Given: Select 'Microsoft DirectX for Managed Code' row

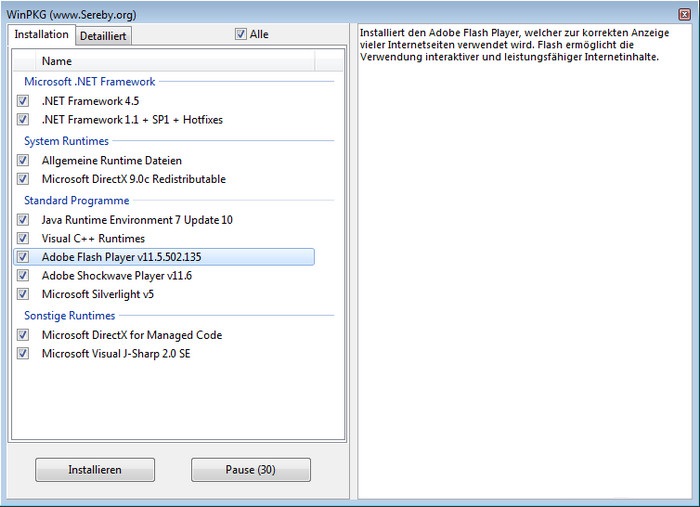Looking at the screenshot, I should coord(164,335).
